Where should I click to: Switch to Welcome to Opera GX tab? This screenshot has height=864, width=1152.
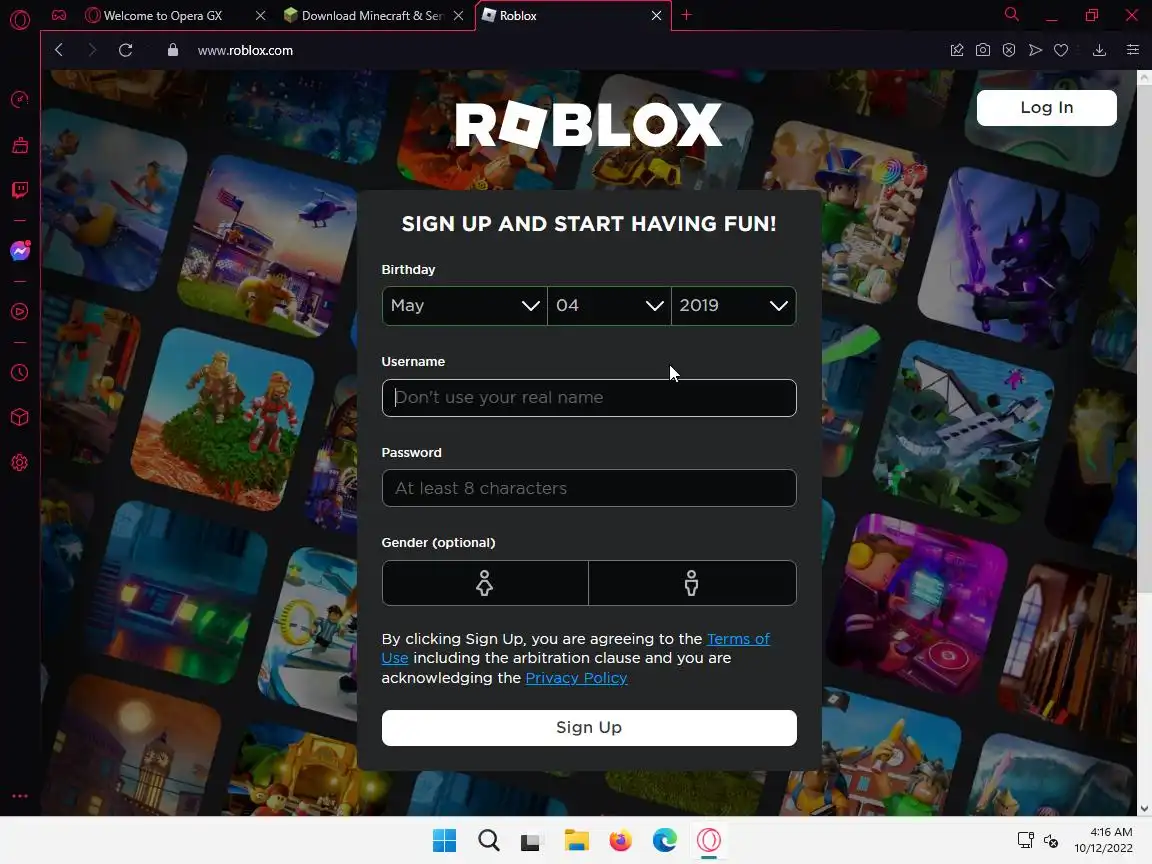[163, 15]
